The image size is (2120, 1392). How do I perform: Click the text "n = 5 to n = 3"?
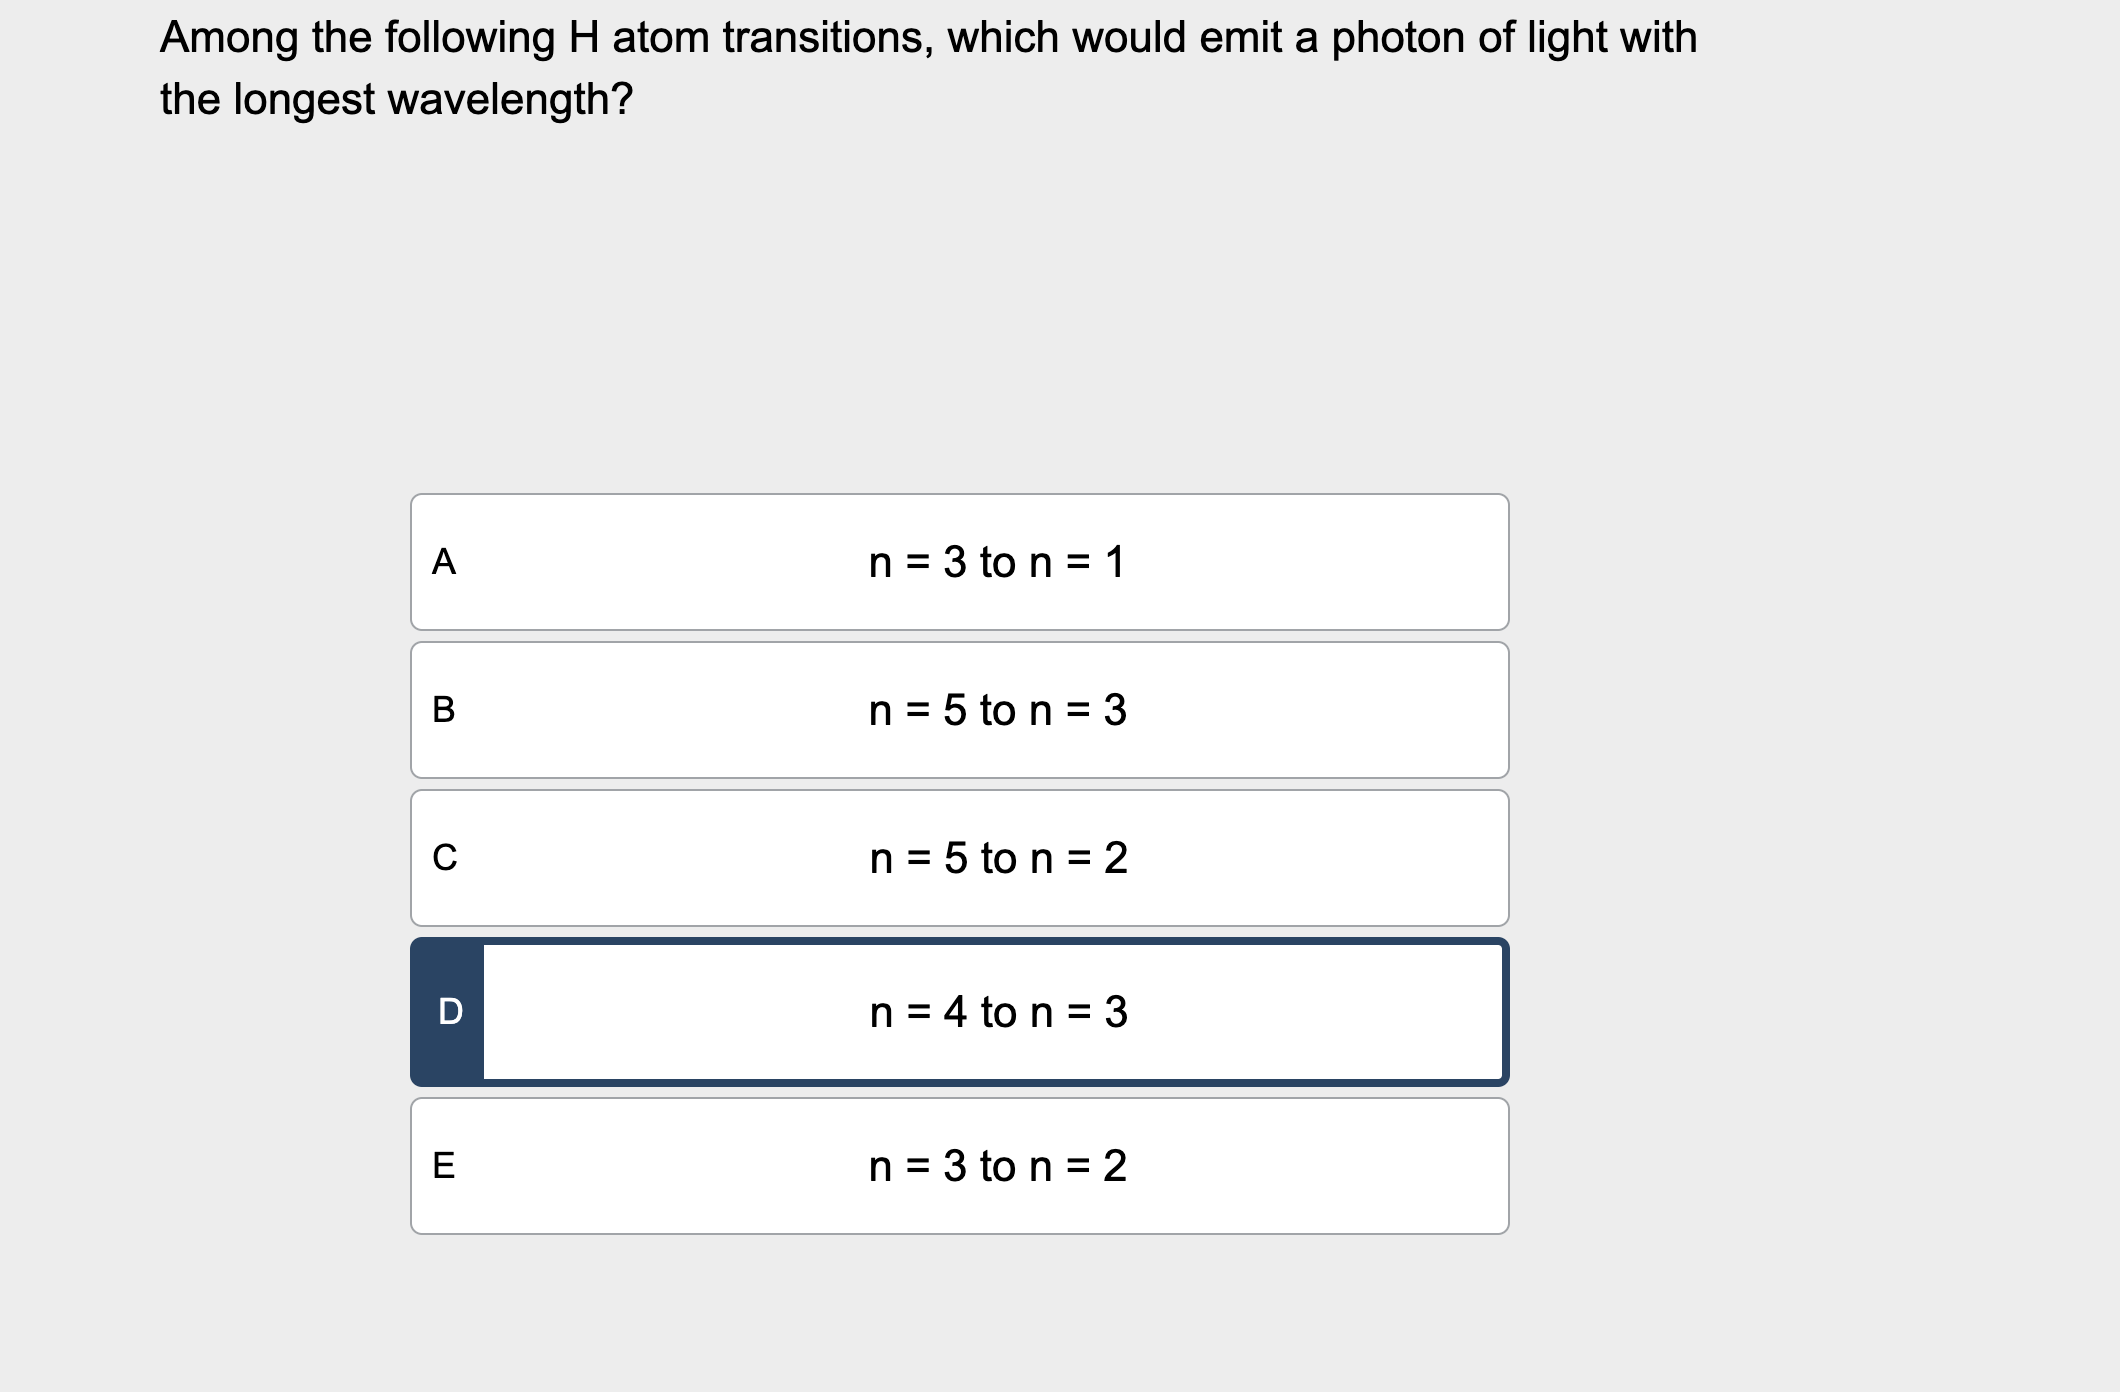(997, 710)
